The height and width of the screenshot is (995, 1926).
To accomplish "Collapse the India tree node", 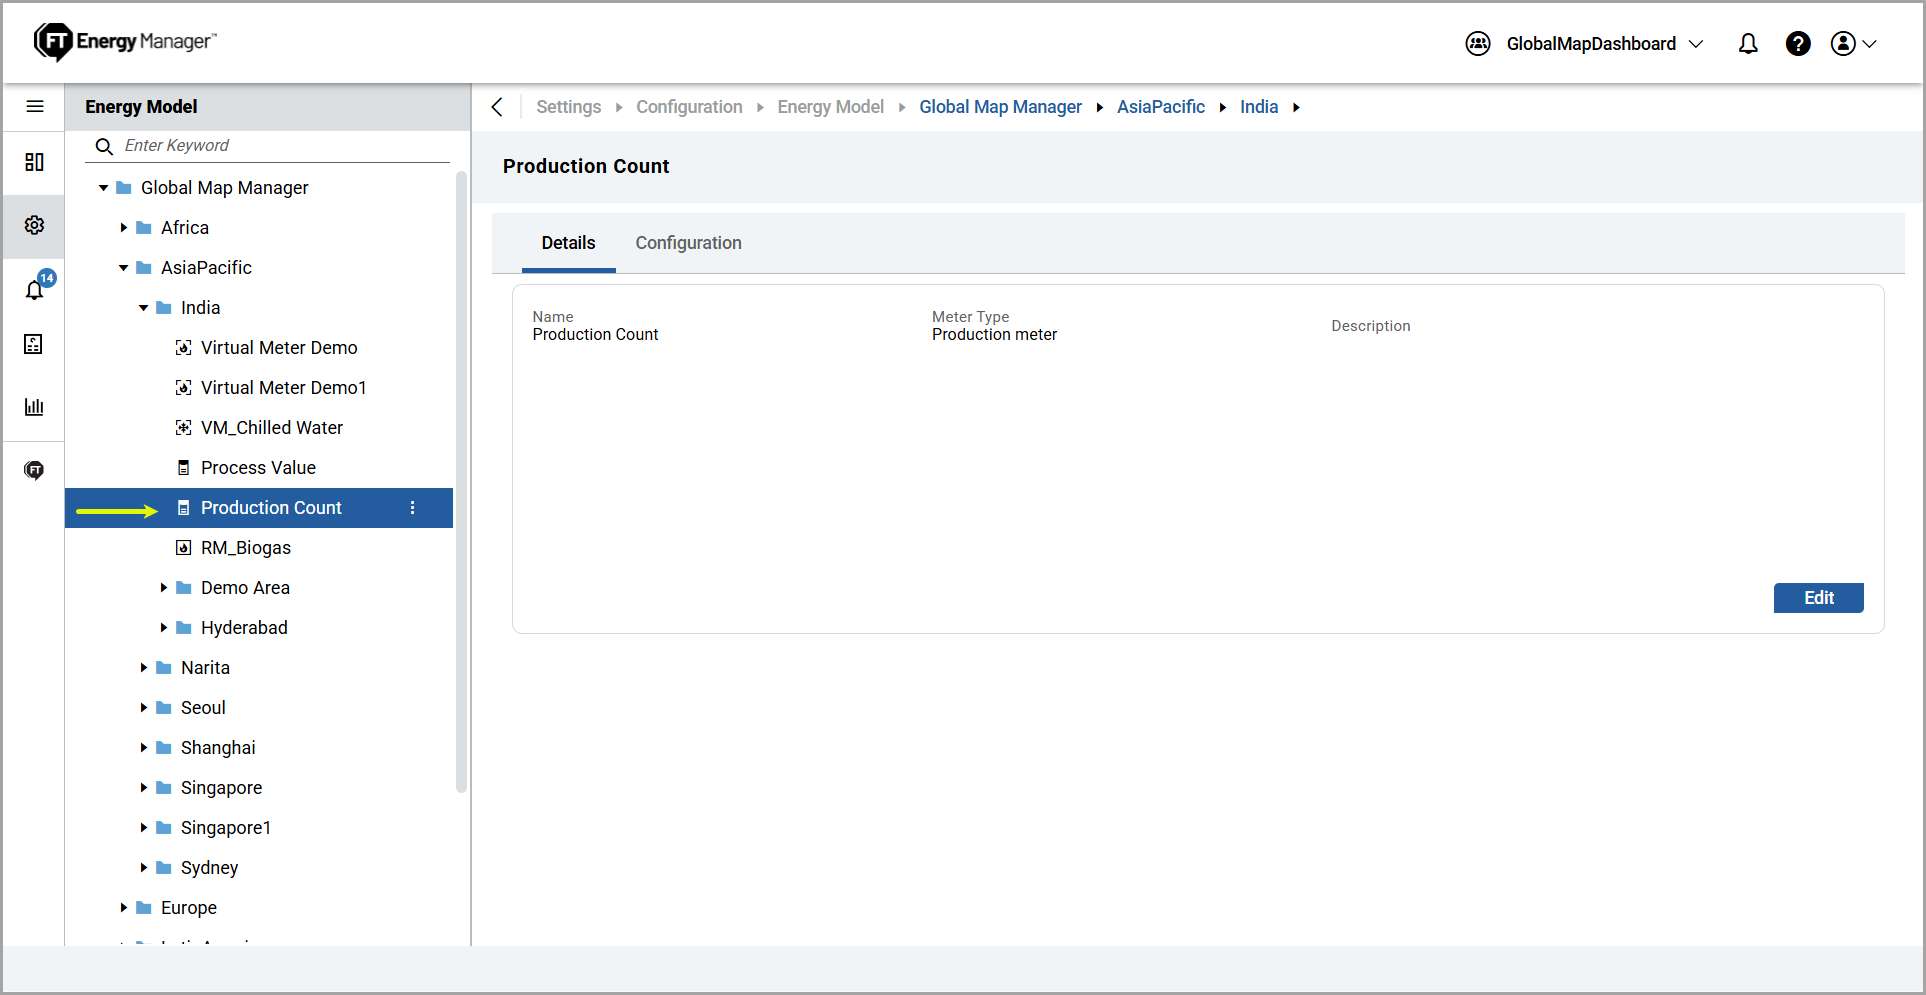I will point(143,308).
